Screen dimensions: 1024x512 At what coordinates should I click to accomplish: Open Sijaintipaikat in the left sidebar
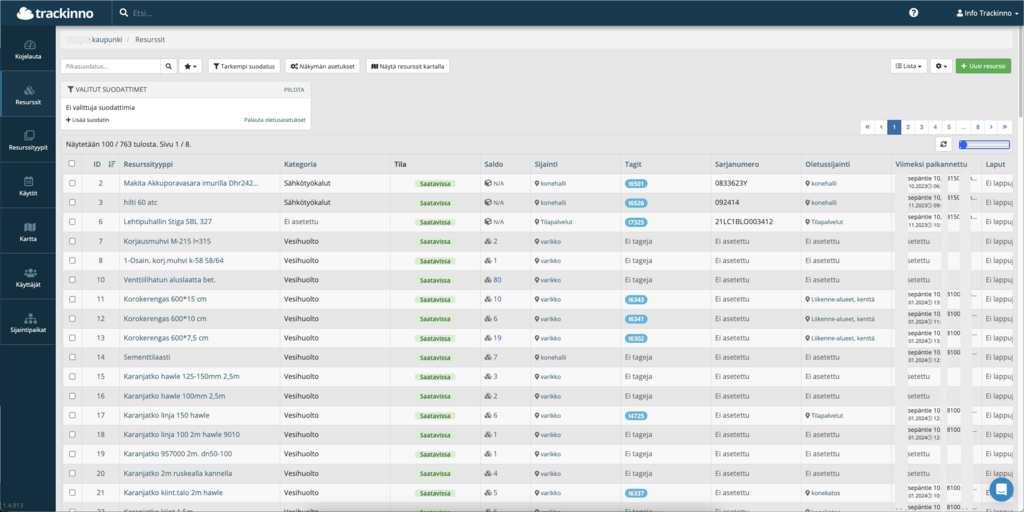click(x=28, y=323)
